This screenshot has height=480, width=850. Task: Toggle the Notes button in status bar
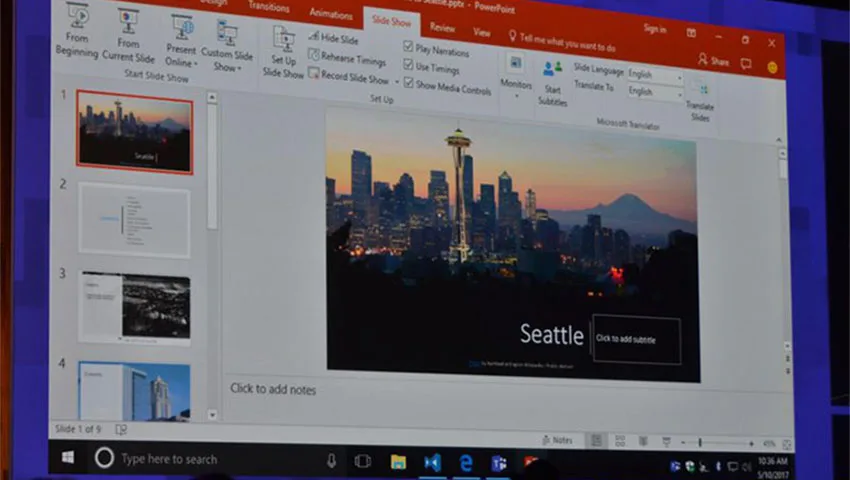(x=557, y=440)
